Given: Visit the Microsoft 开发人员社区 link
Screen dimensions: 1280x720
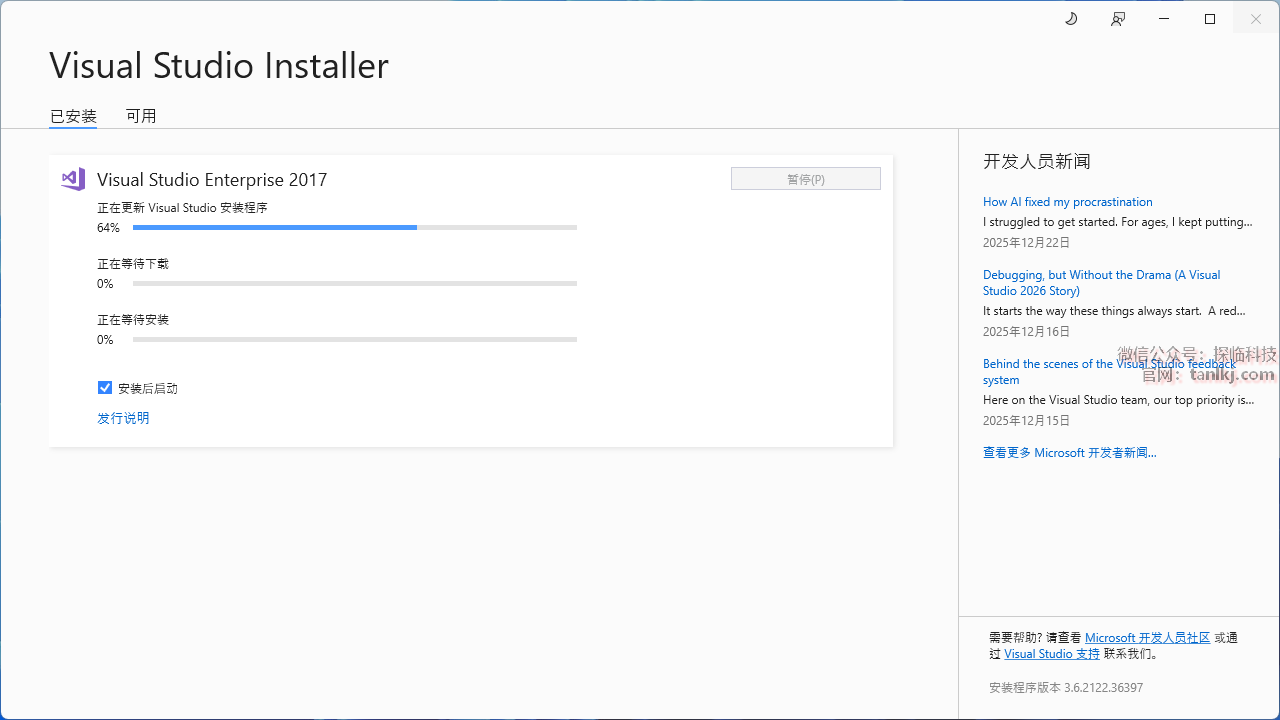Looking at the screenshot, I should click(x=1147, y=638).
